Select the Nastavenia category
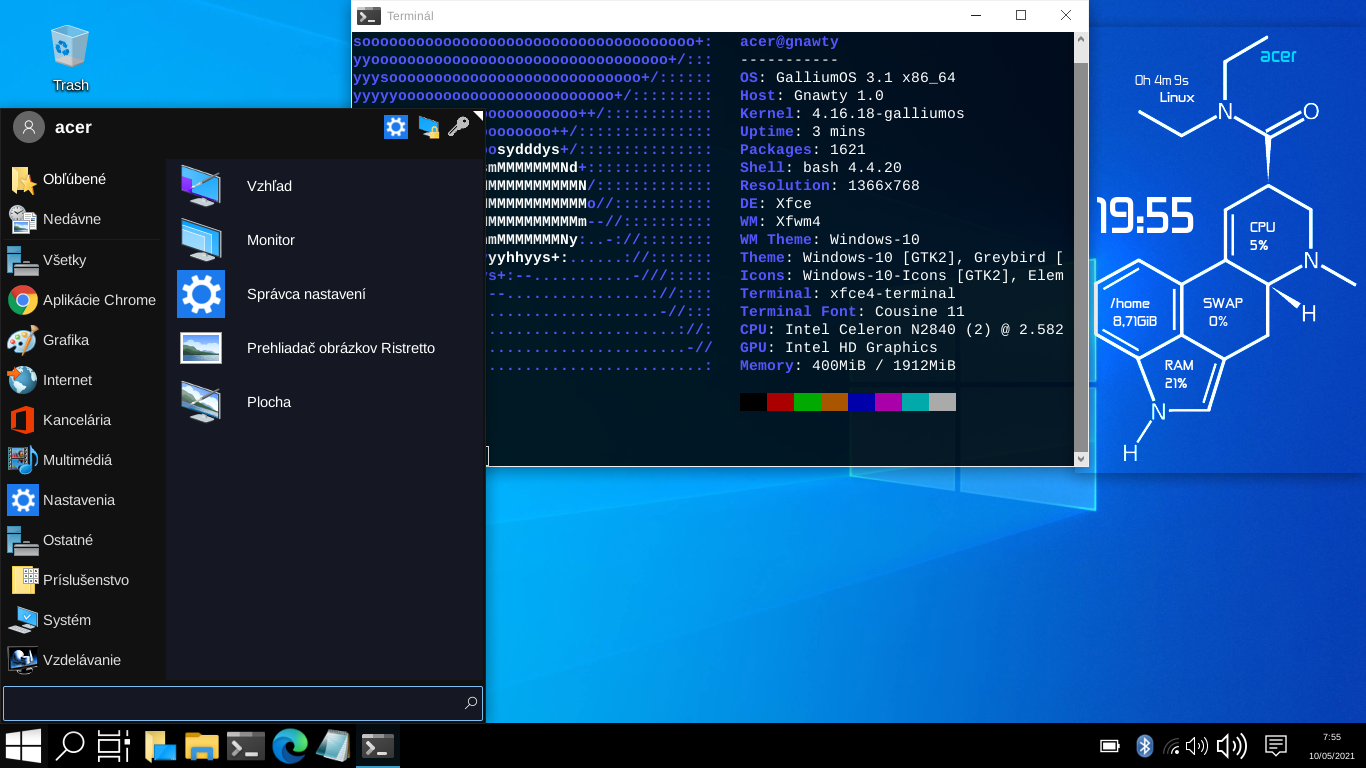The width and height of the screenshot is (1366, 768). point(78,500)
